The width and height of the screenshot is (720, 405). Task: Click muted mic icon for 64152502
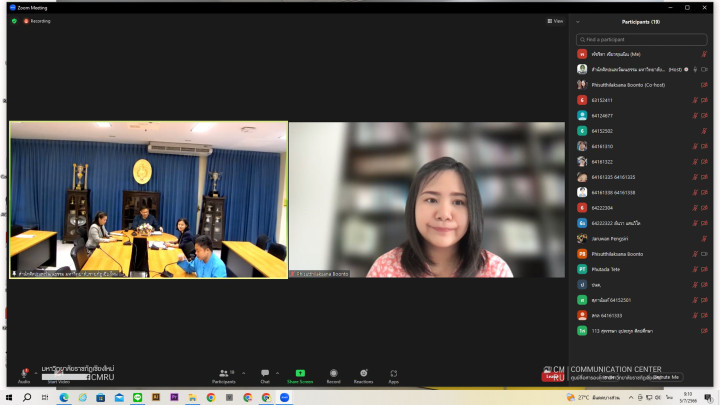[704, 131]
